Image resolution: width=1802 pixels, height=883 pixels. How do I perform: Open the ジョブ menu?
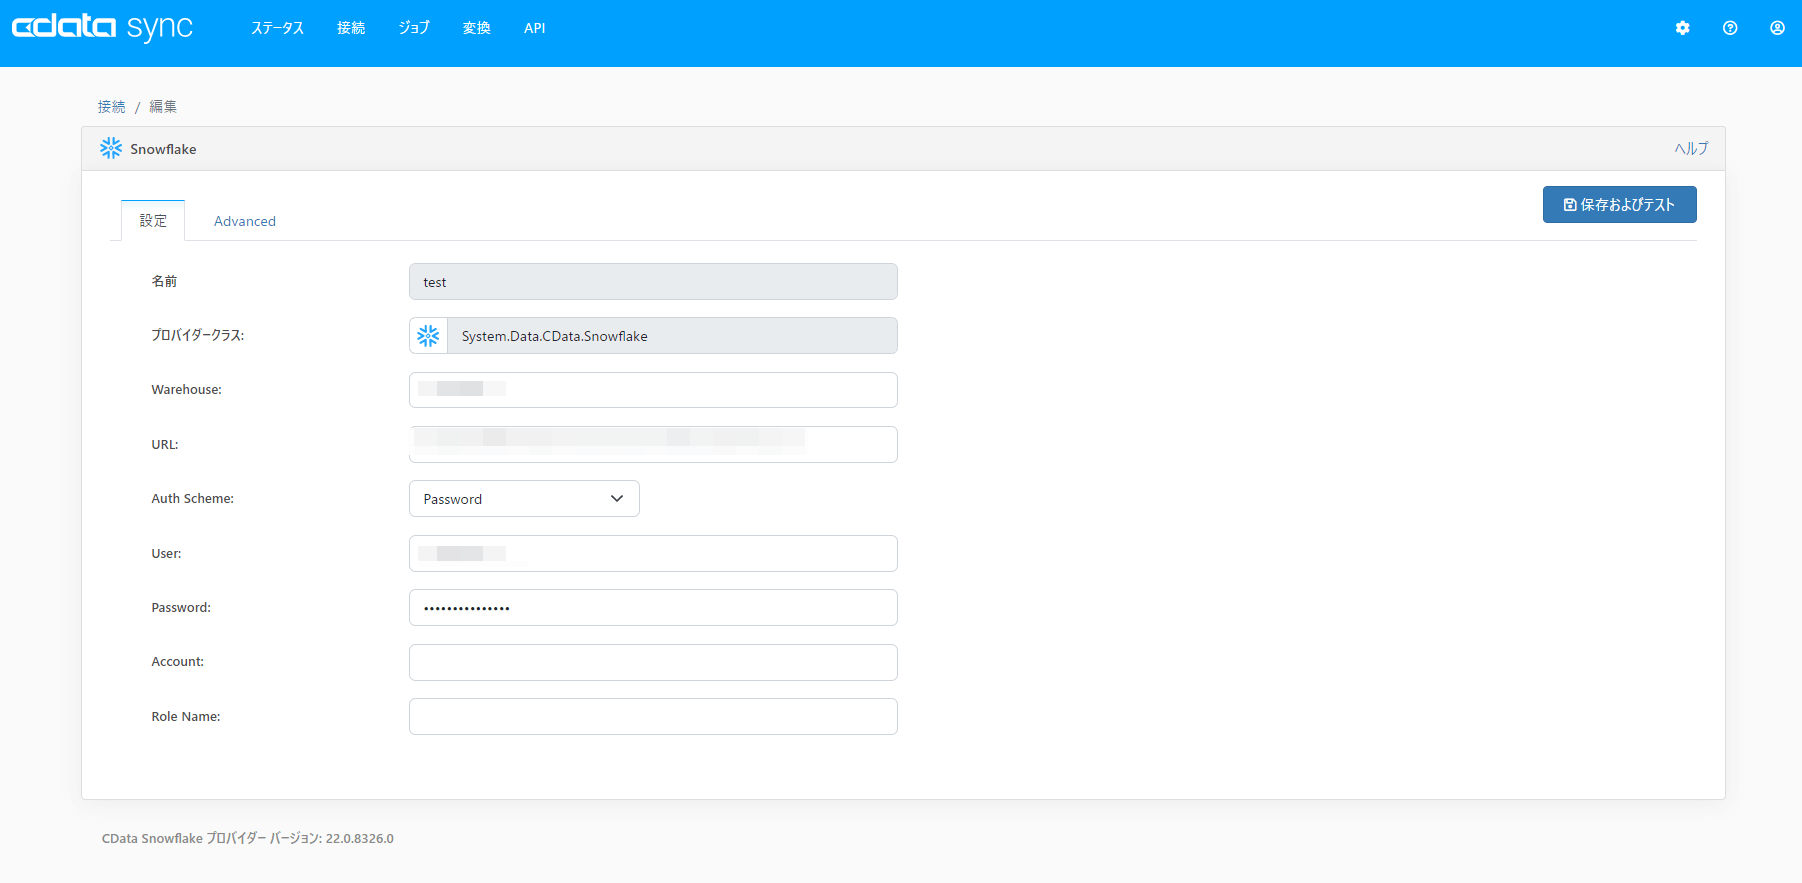[414, 28]
